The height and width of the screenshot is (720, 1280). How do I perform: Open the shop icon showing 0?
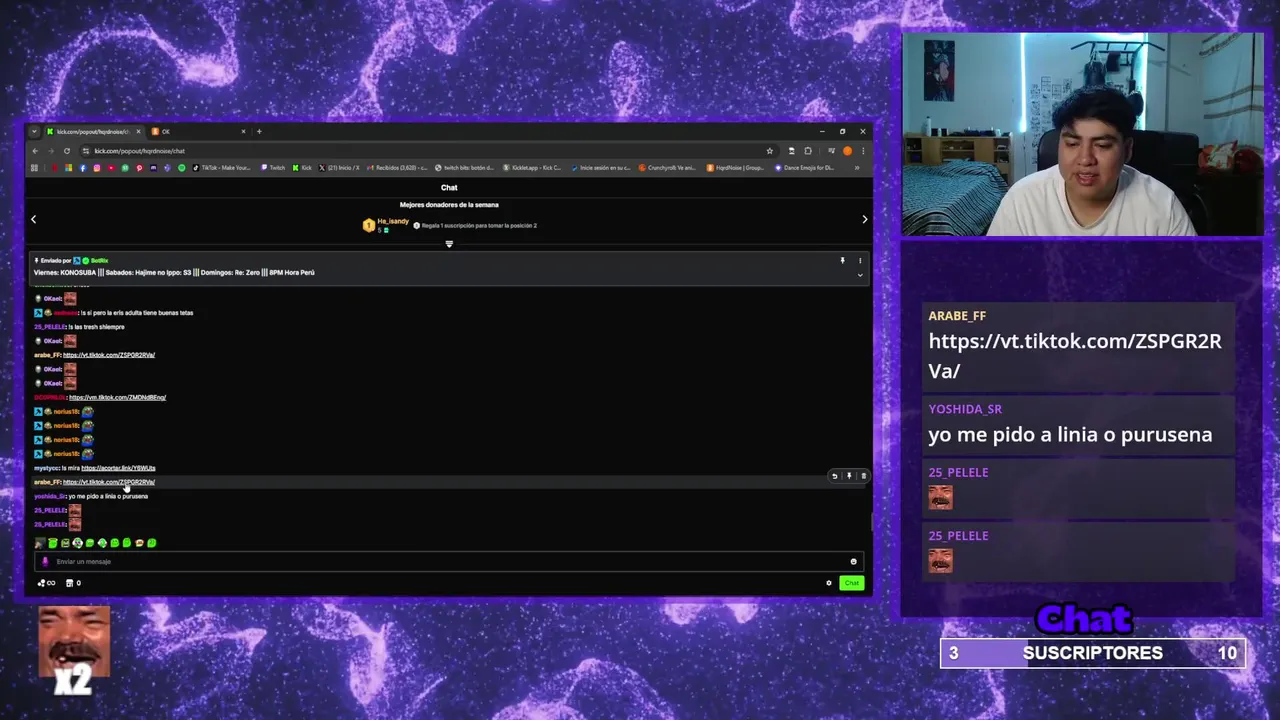(x=73, y=583)
